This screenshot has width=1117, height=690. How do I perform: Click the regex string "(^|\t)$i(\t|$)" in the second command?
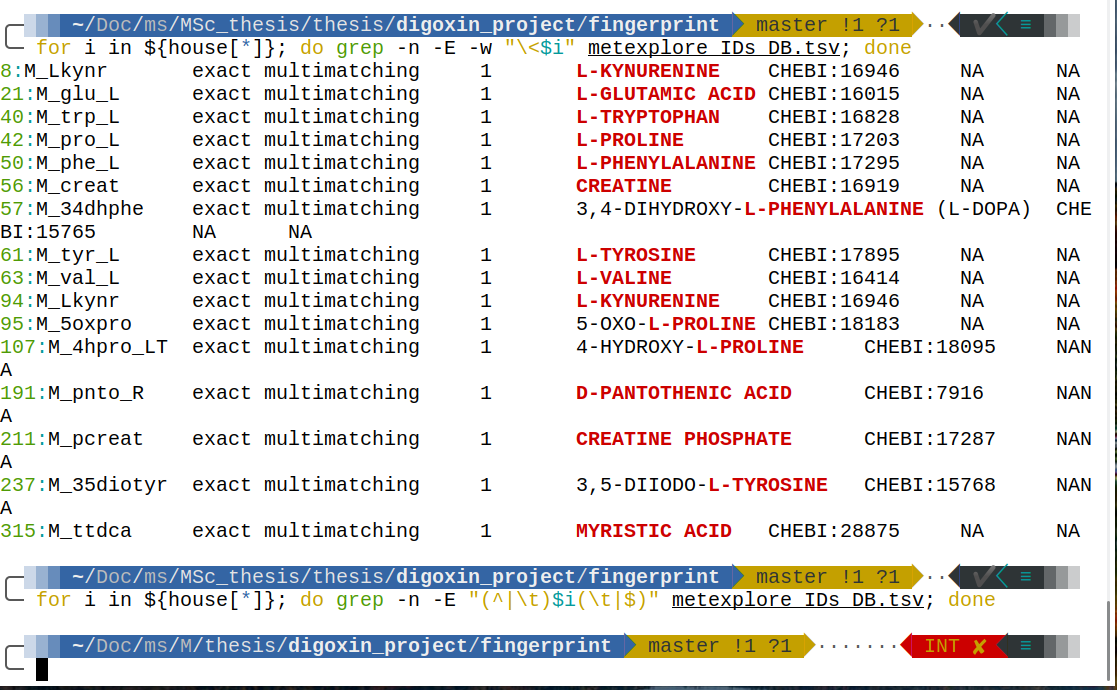(x=564, y=600)
